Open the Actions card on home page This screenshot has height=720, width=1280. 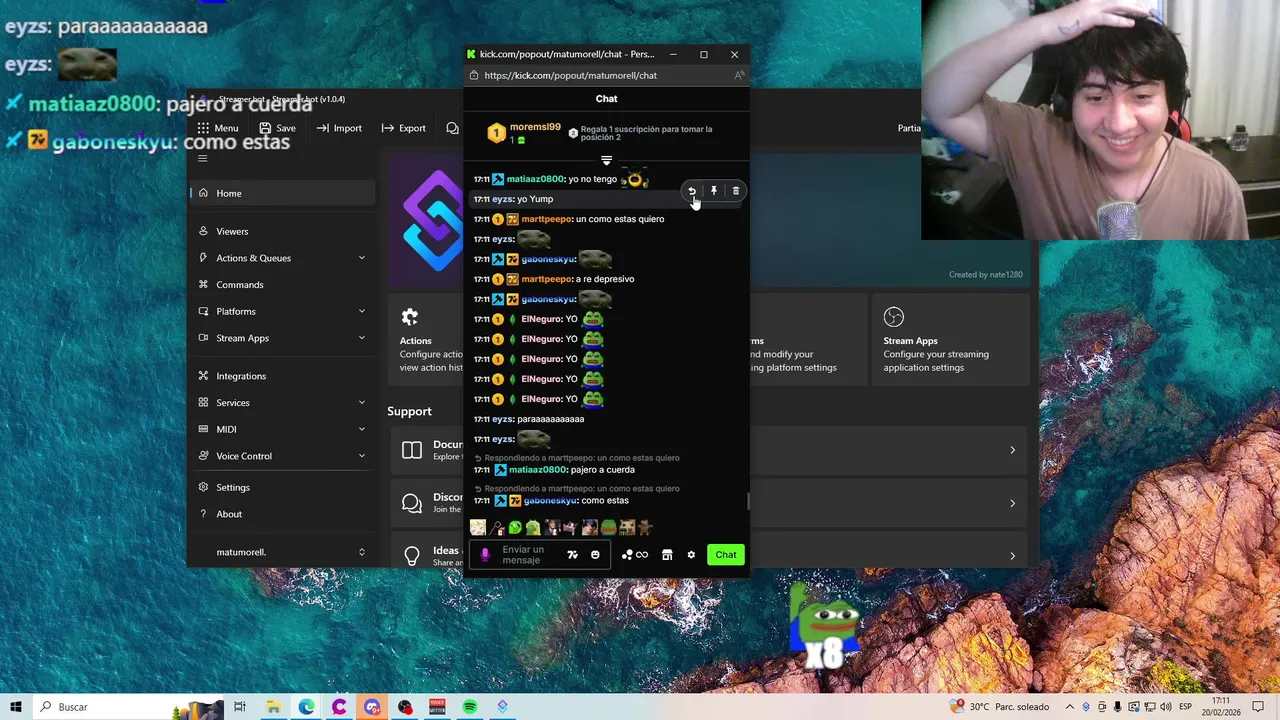(x=427, y=340)
